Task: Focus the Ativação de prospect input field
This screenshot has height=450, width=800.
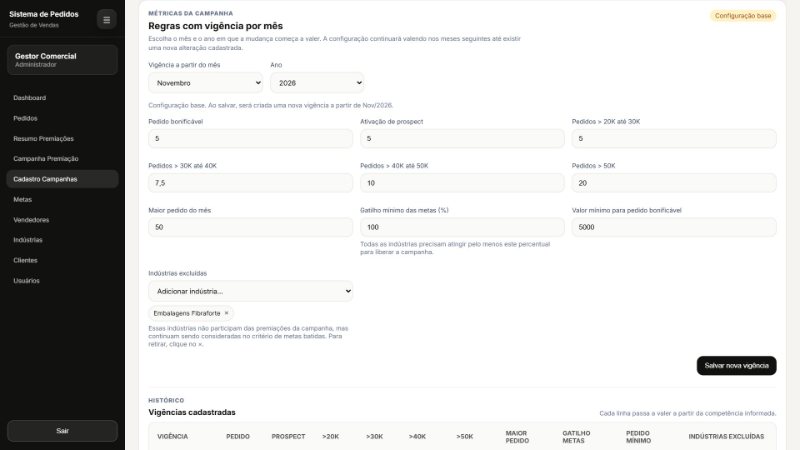Action: (x=462, y=139)
